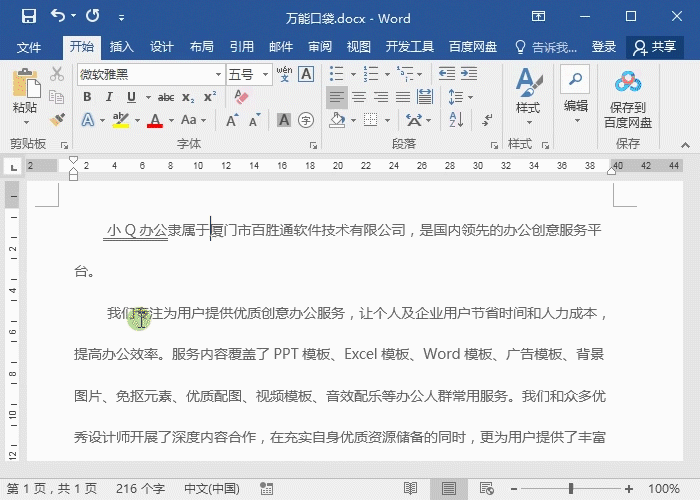700x500 pixels.
Task: Click the 登录 link
Action: (604, 47)
